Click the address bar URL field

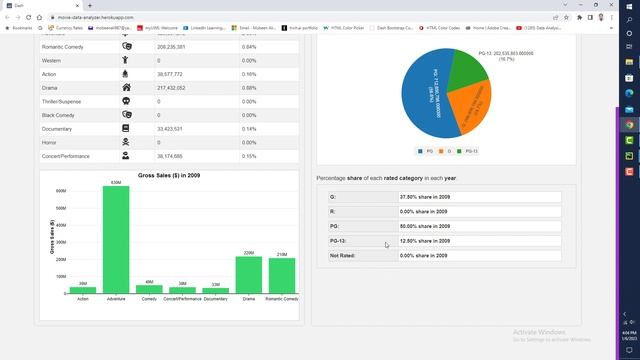[x=302, y=18]
